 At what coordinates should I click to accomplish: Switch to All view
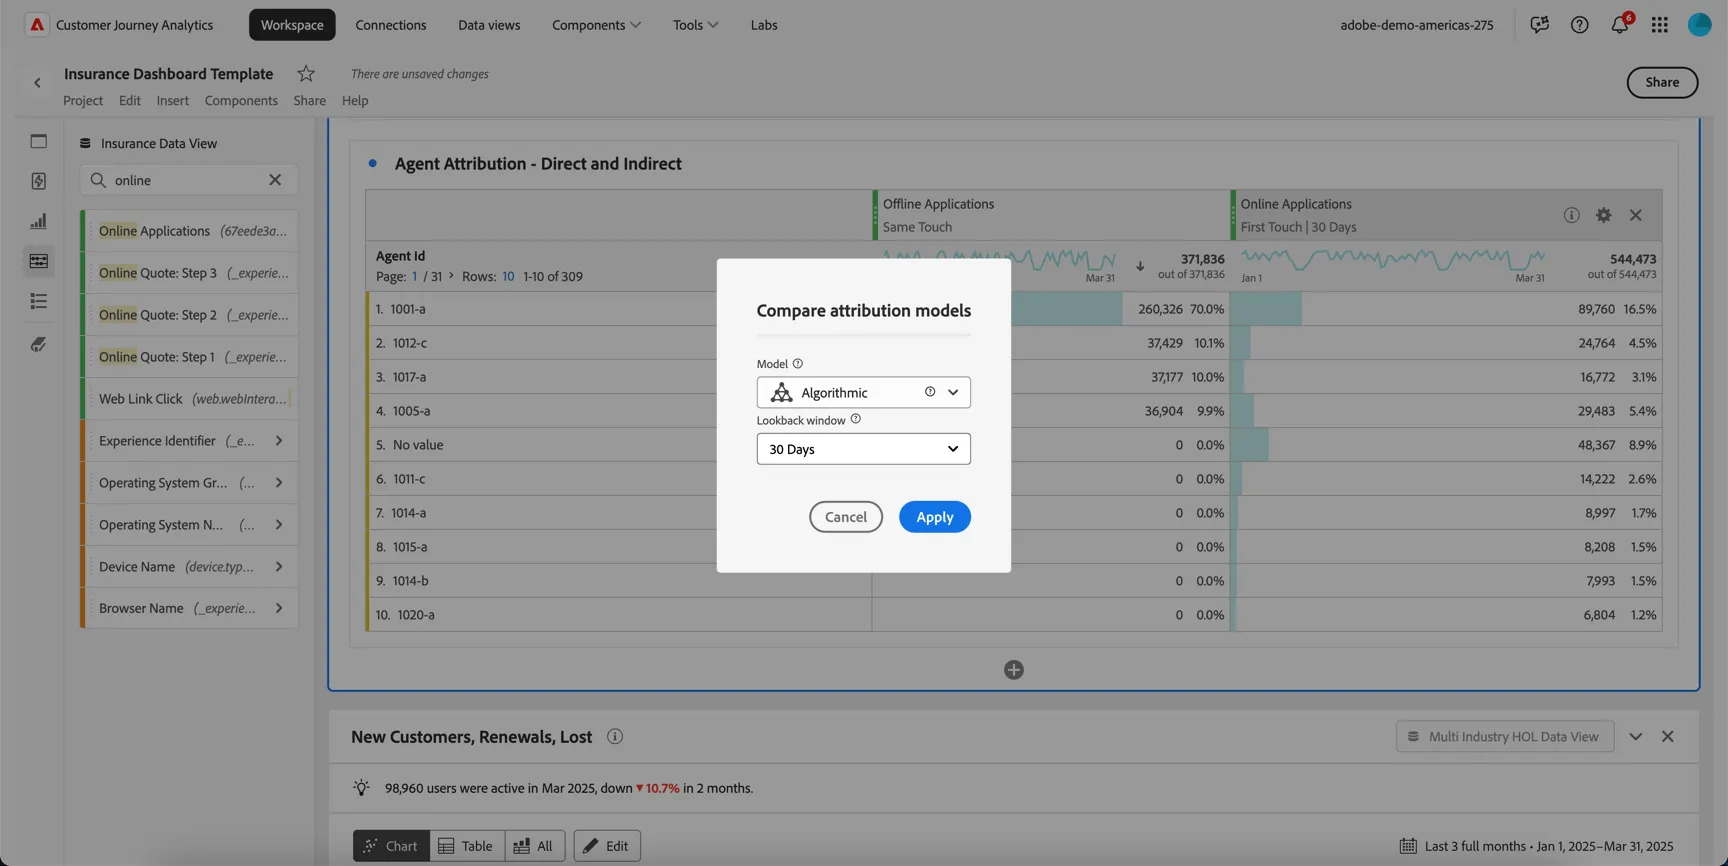click(x=535, y=846)
